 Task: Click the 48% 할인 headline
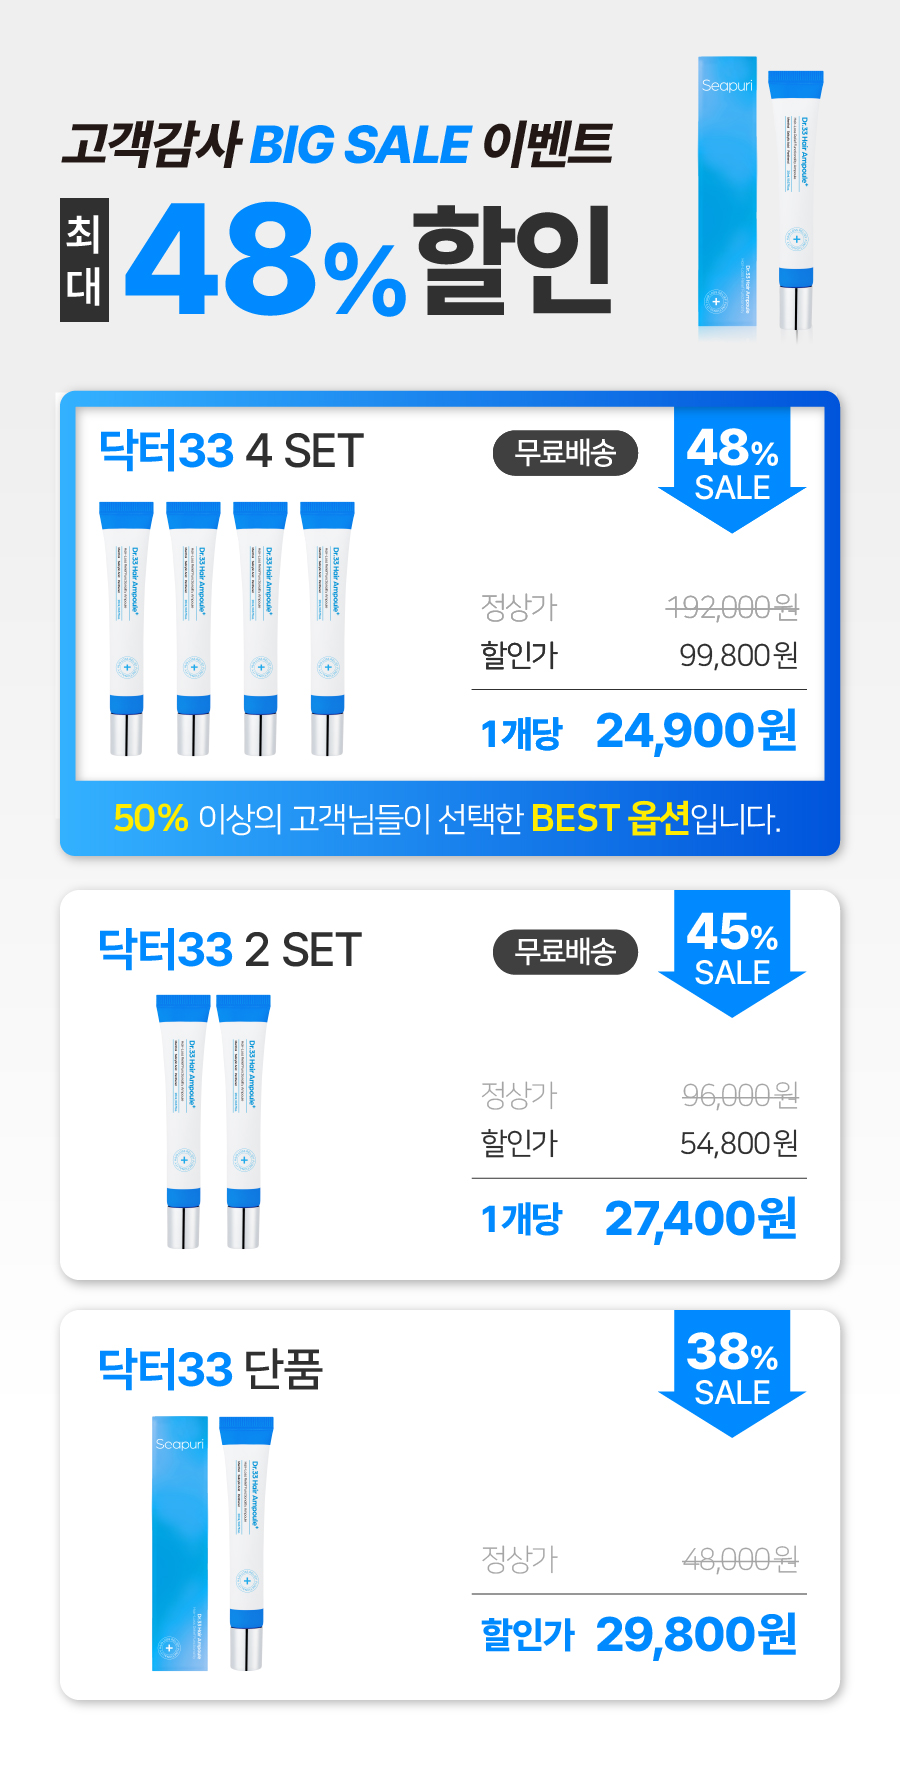[368, 260]
